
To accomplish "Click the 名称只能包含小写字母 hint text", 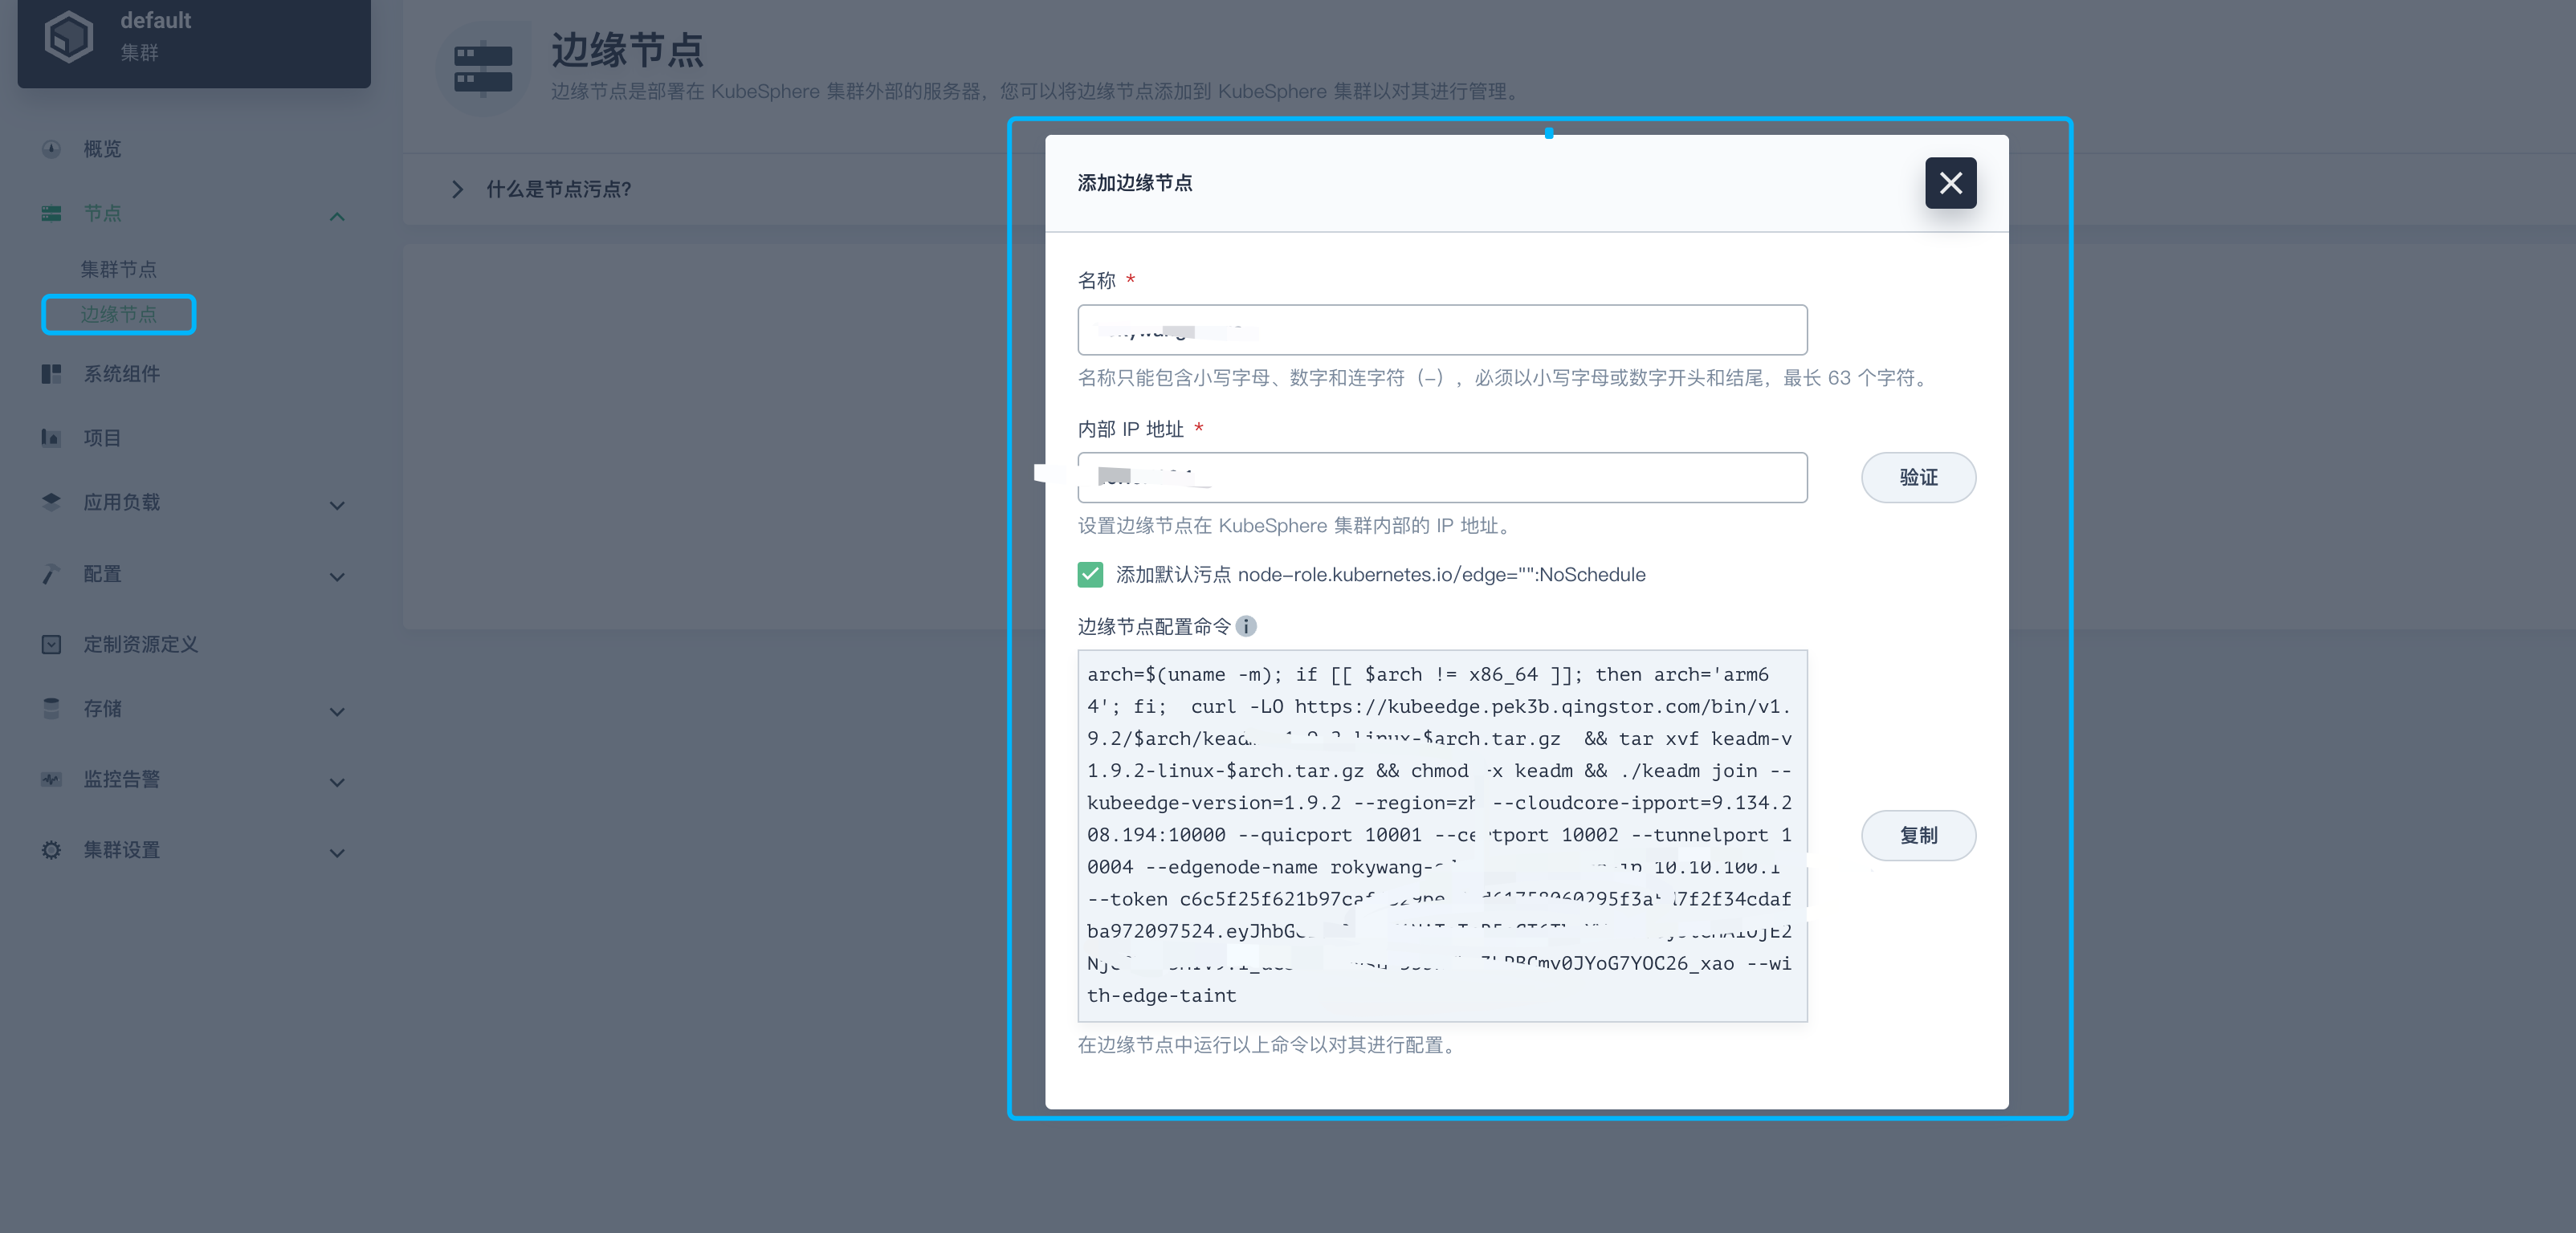I will click(1504, 378).
